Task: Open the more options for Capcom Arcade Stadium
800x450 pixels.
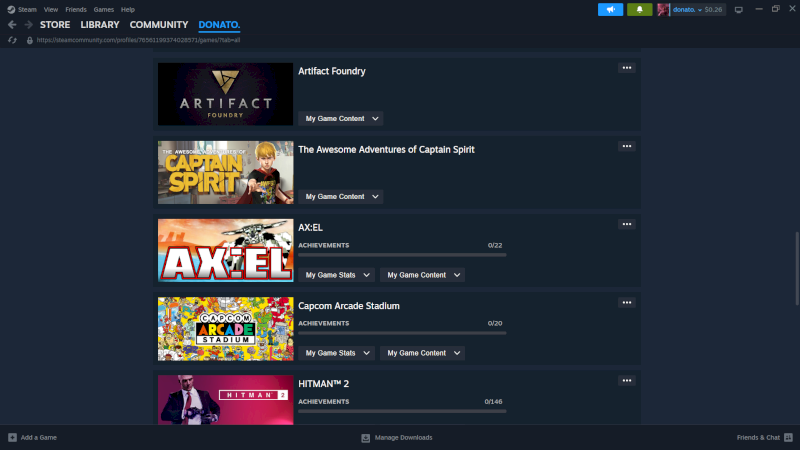Action: click(627, 303)
